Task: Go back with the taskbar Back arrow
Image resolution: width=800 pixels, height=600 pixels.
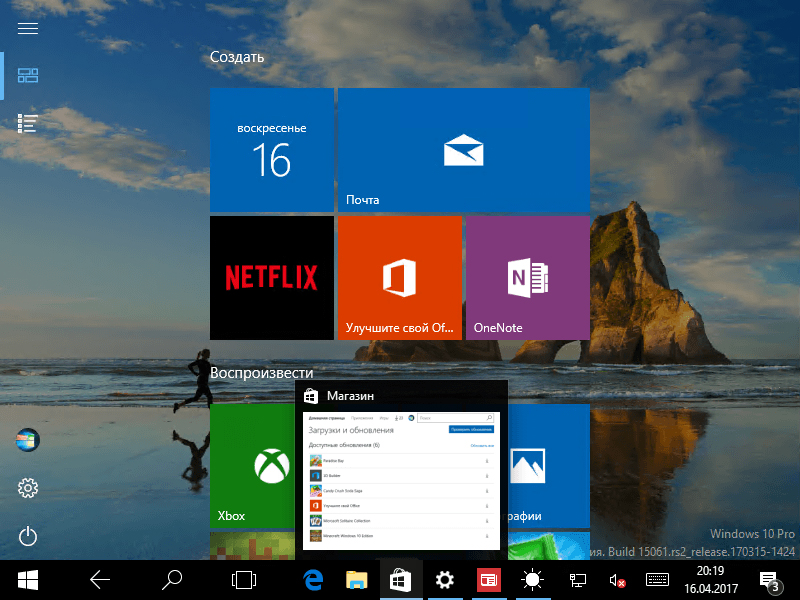Action: tap(100, 580)
